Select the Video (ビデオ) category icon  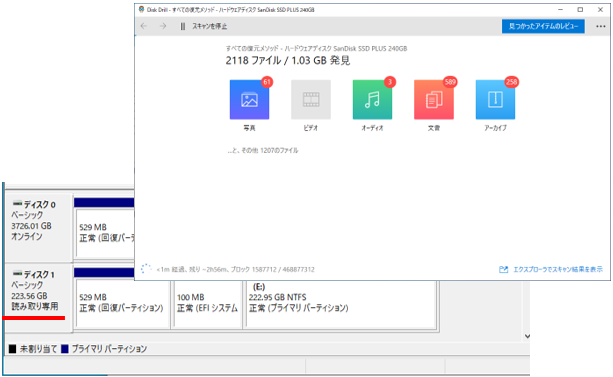(311, 100)
